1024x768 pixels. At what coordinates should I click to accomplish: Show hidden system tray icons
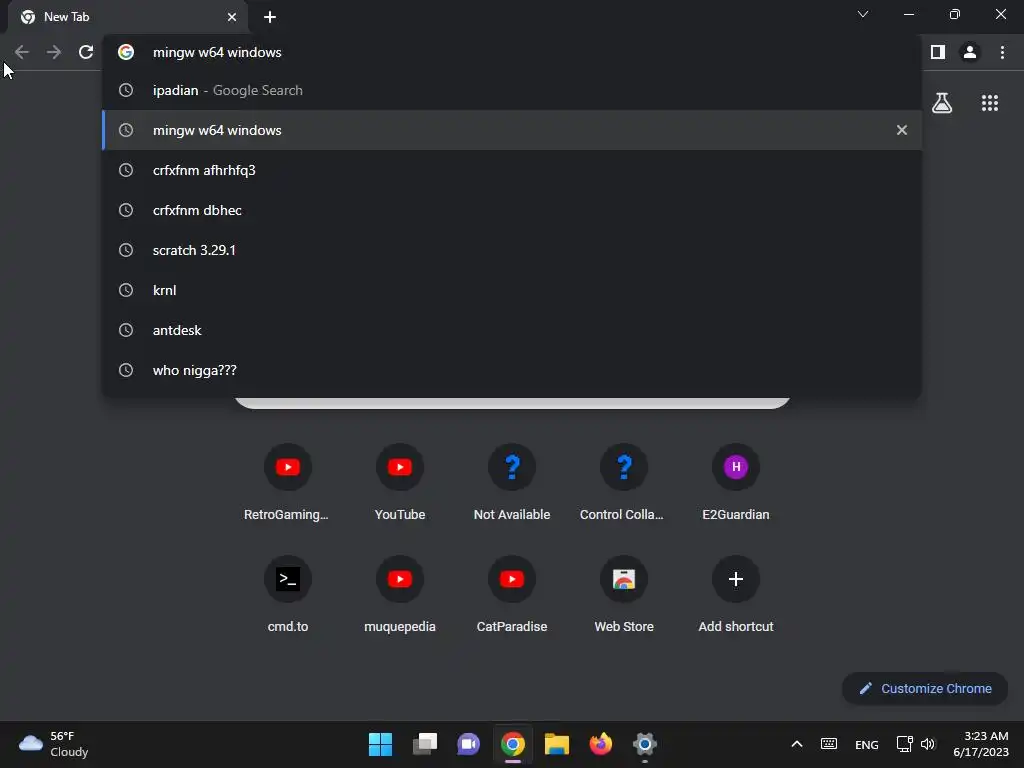click(797, 744)
